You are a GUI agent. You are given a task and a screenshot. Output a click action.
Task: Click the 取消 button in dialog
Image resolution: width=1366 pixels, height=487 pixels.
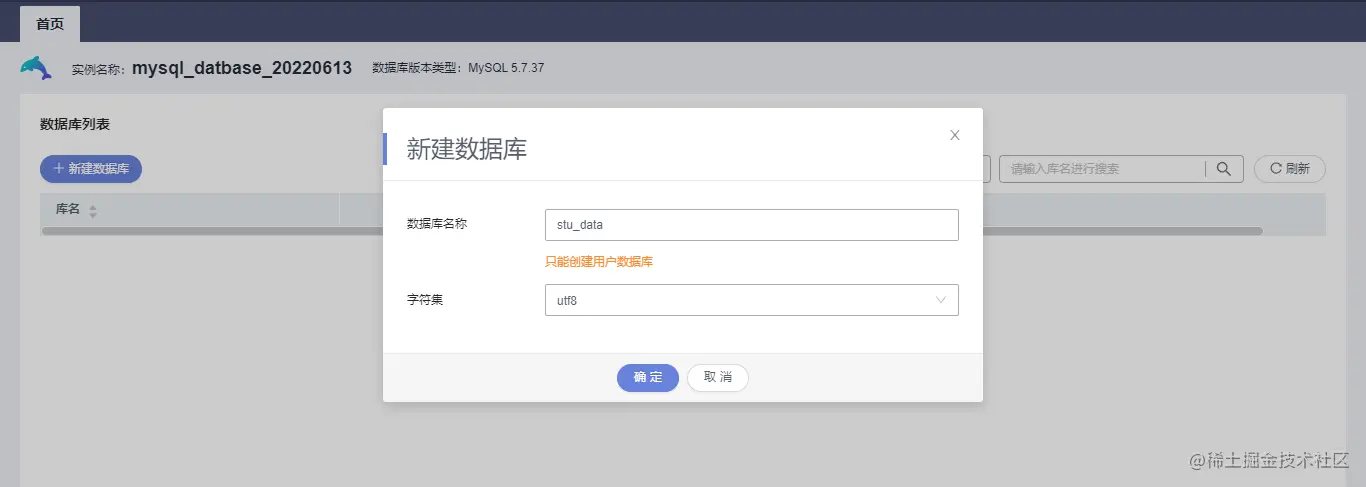718,378
